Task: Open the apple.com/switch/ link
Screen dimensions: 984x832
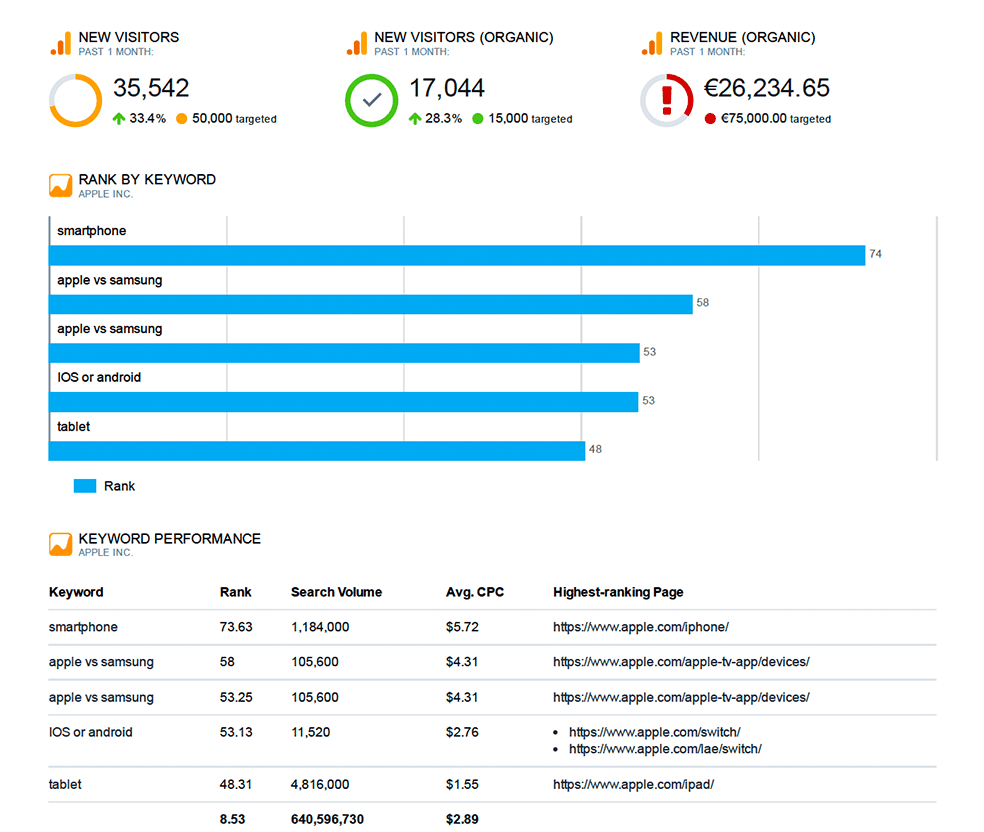Action: click(x=655, y=732)
